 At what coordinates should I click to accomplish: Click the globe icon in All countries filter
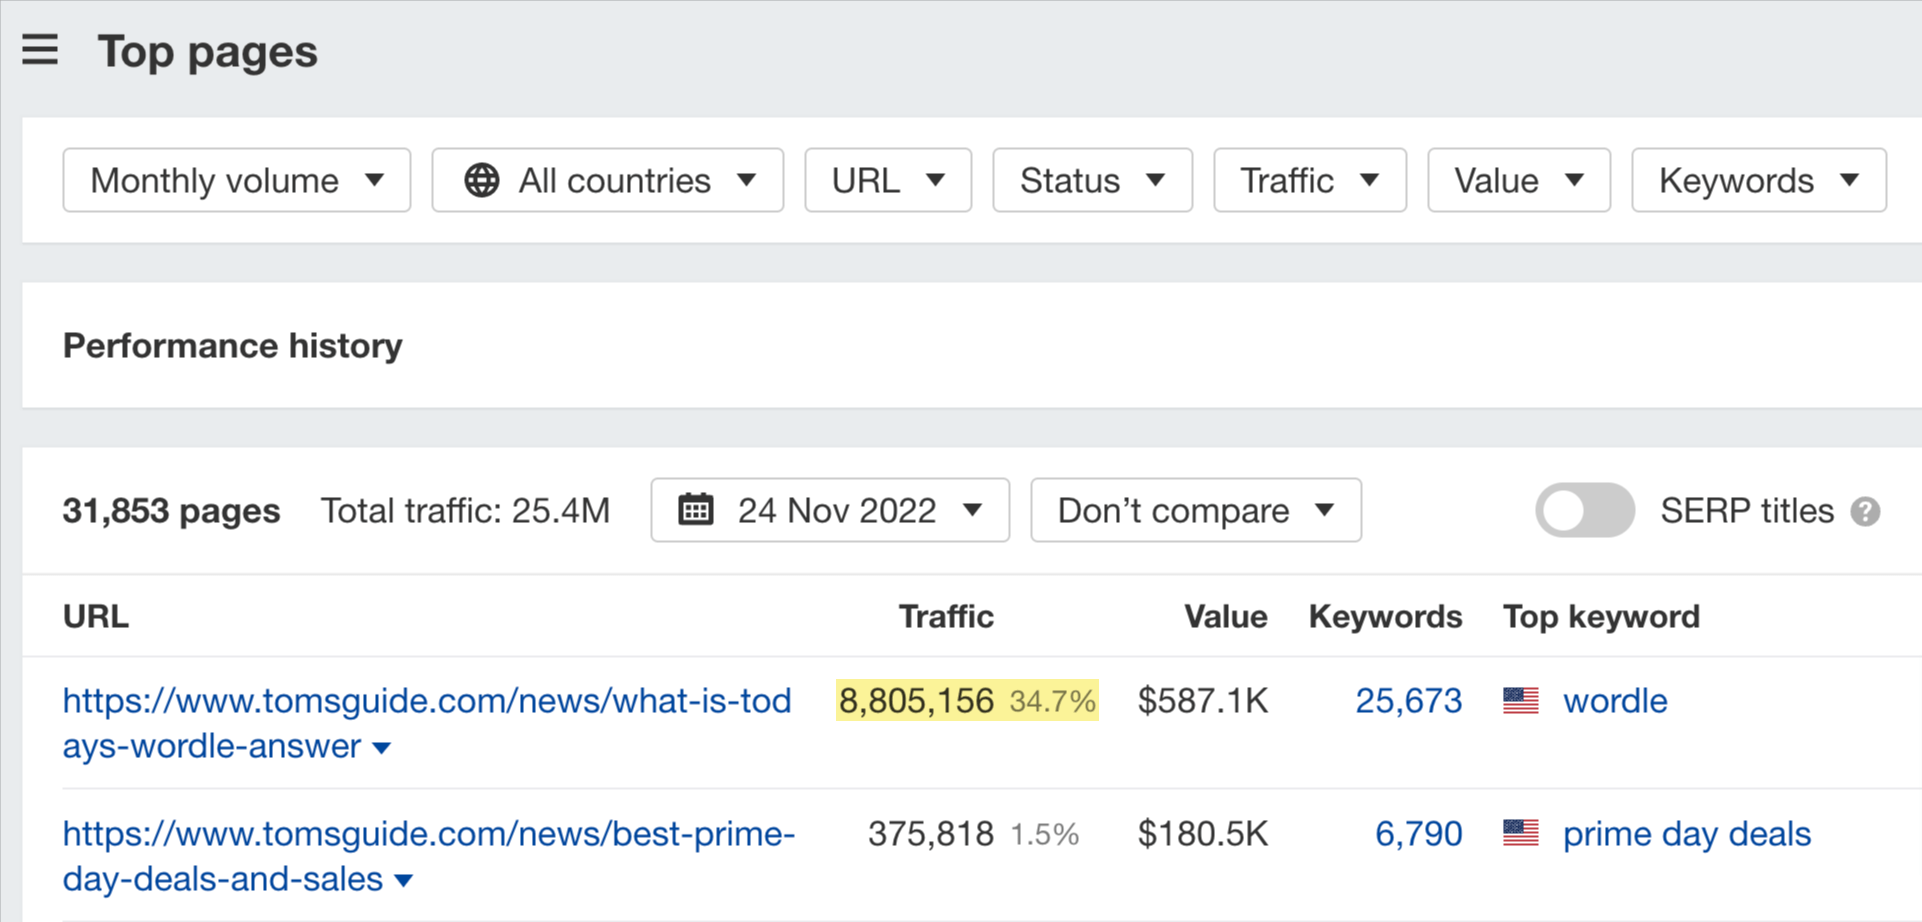pyautogui.click(x=481, y=180)
